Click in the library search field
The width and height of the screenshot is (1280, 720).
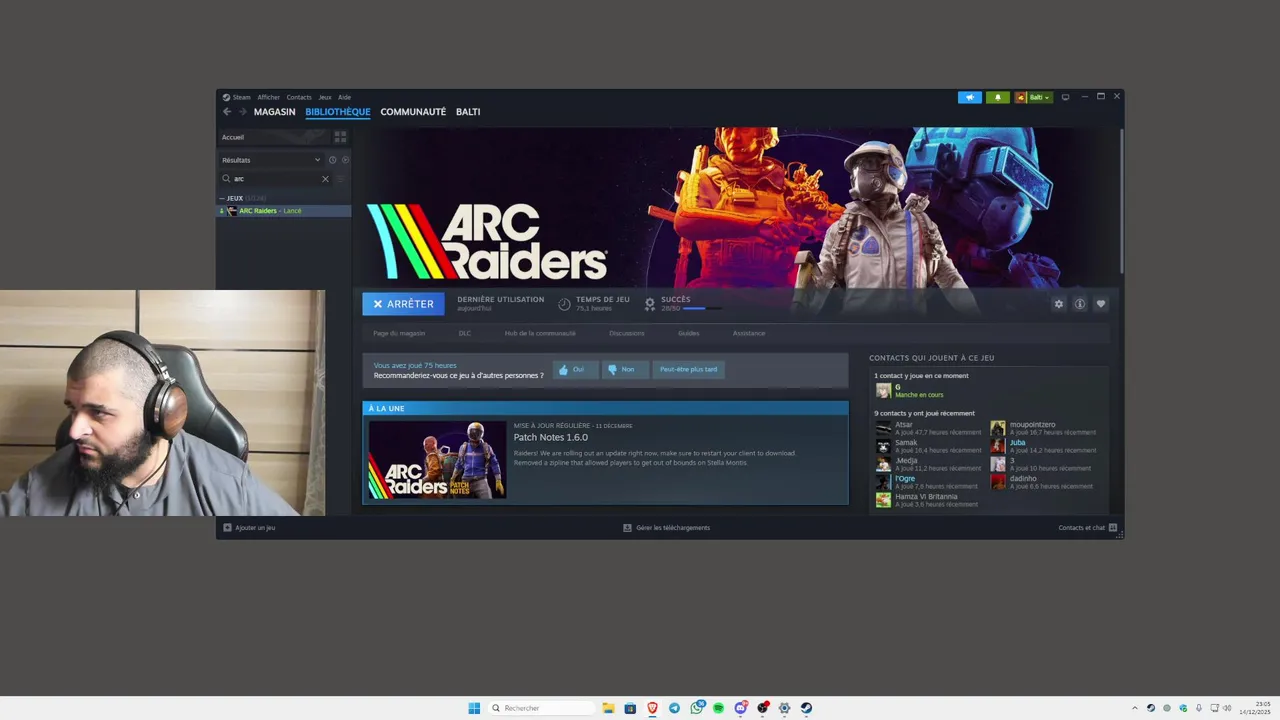click(275, 179)
